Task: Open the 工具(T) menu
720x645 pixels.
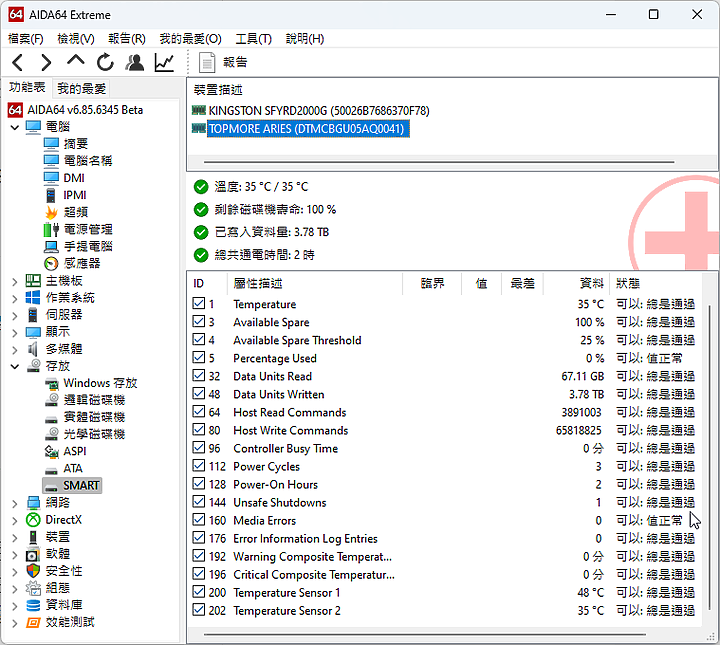Action: pyautogui.click(x=253, y=39)
